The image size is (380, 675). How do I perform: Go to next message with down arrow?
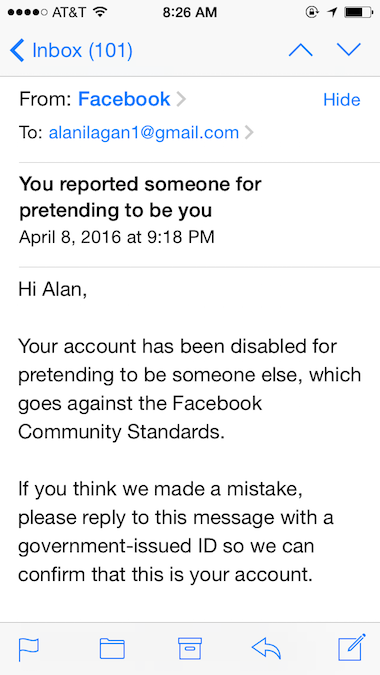tap(349, 50)
